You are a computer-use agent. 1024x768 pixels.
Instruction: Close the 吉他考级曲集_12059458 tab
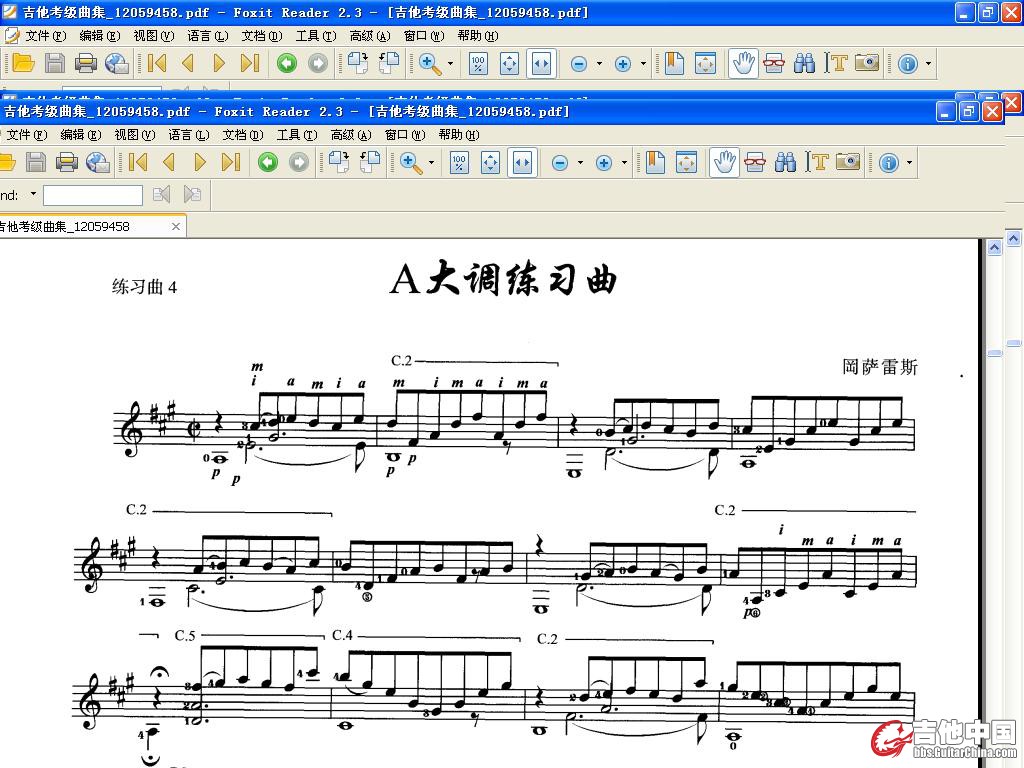tap(176, 227)
